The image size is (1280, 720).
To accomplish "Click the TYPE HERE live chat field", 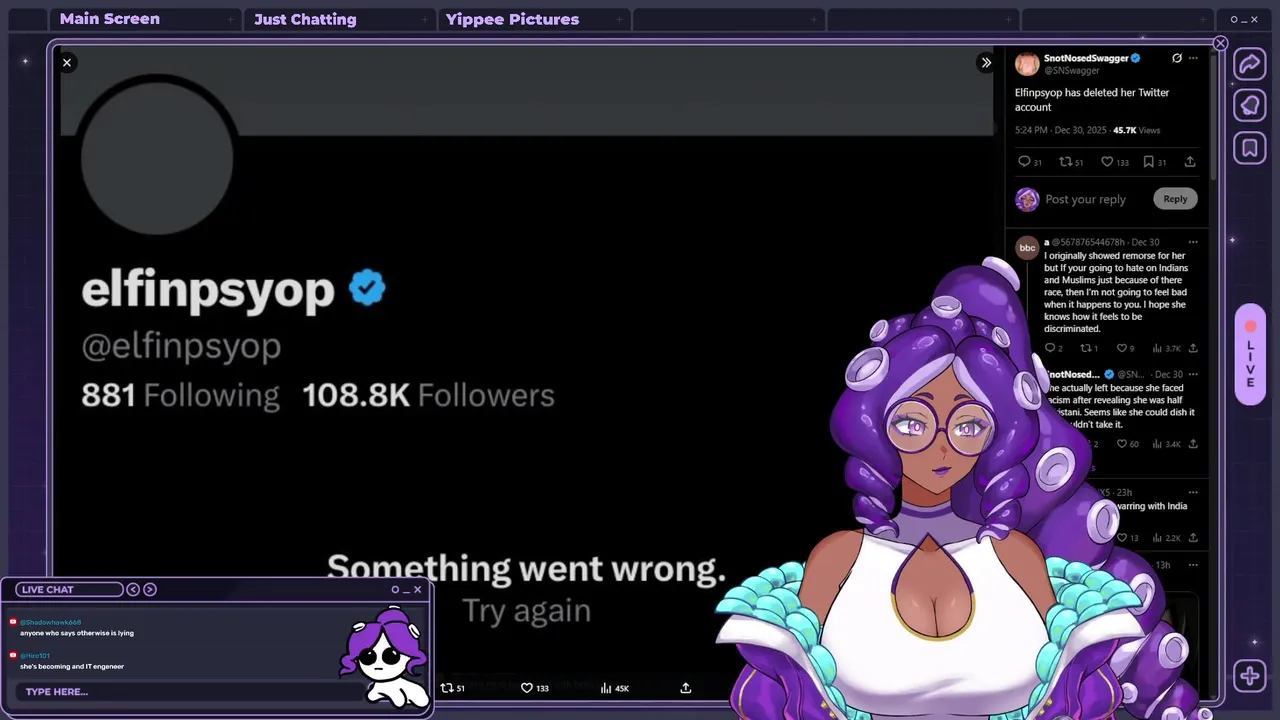I will click(x=190, y=692).
